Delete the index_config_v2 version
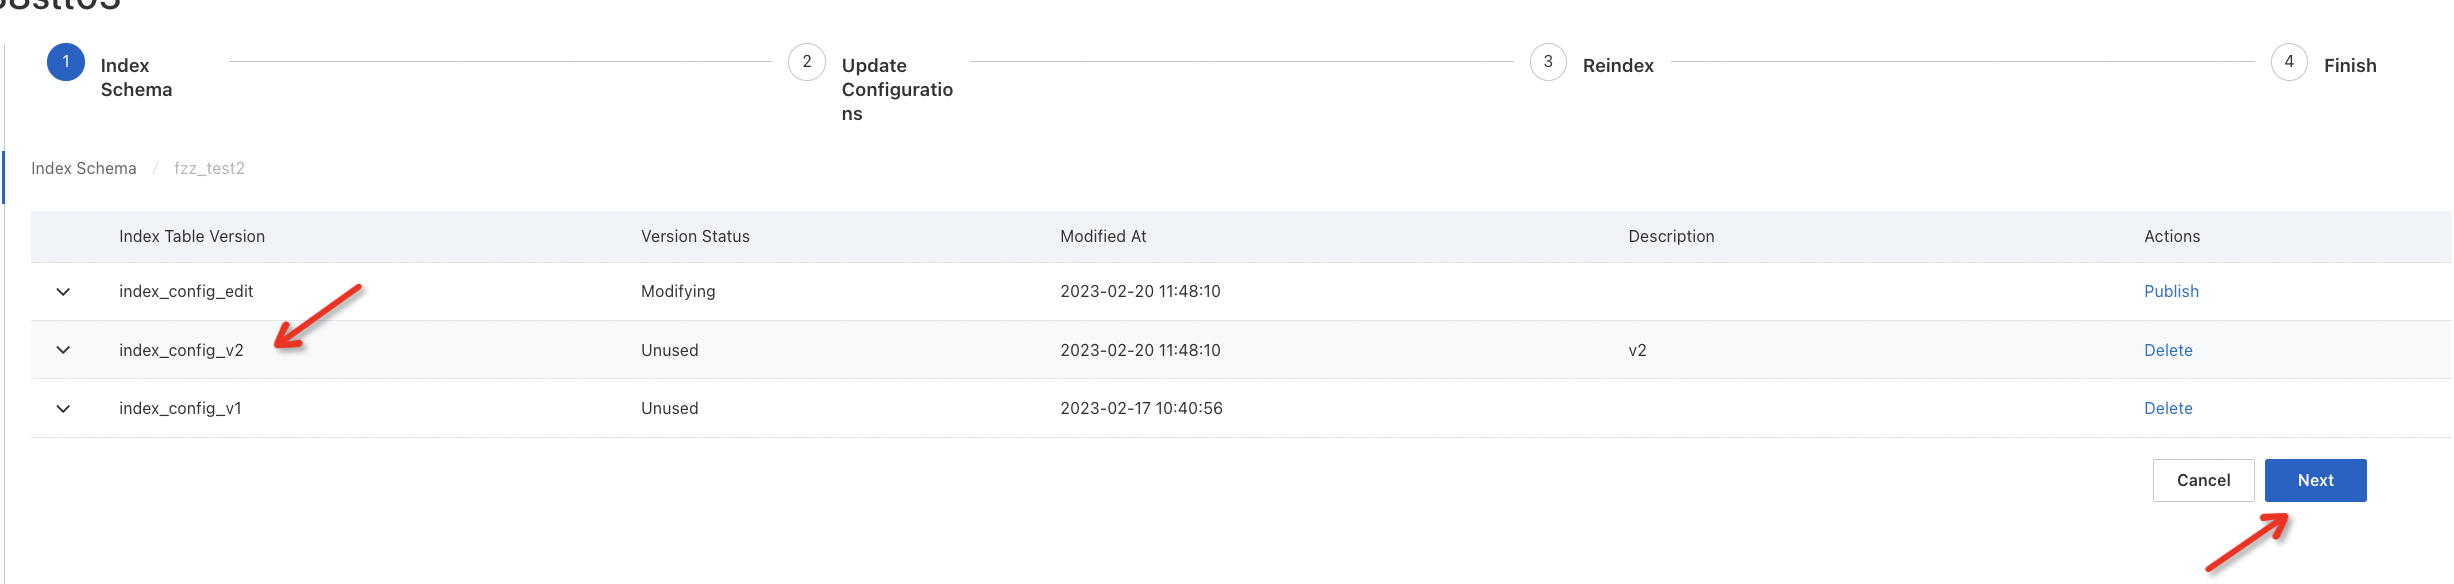Image resolution: width=2454 pixels, height=584 pixels. pos(2168,350)
